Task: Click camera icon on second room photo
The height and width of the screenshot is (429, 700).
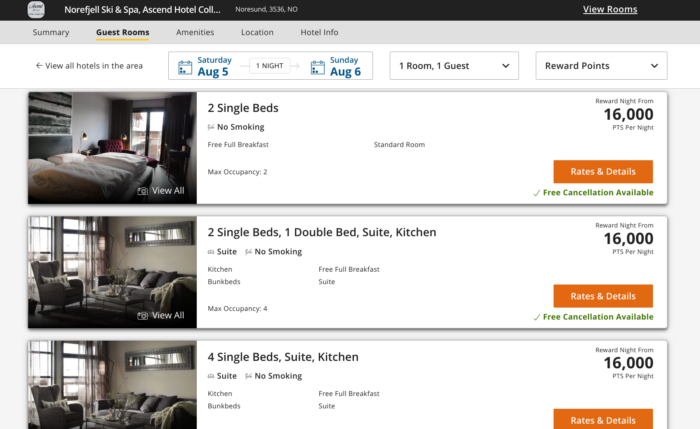Action: [x=142, y=315]
